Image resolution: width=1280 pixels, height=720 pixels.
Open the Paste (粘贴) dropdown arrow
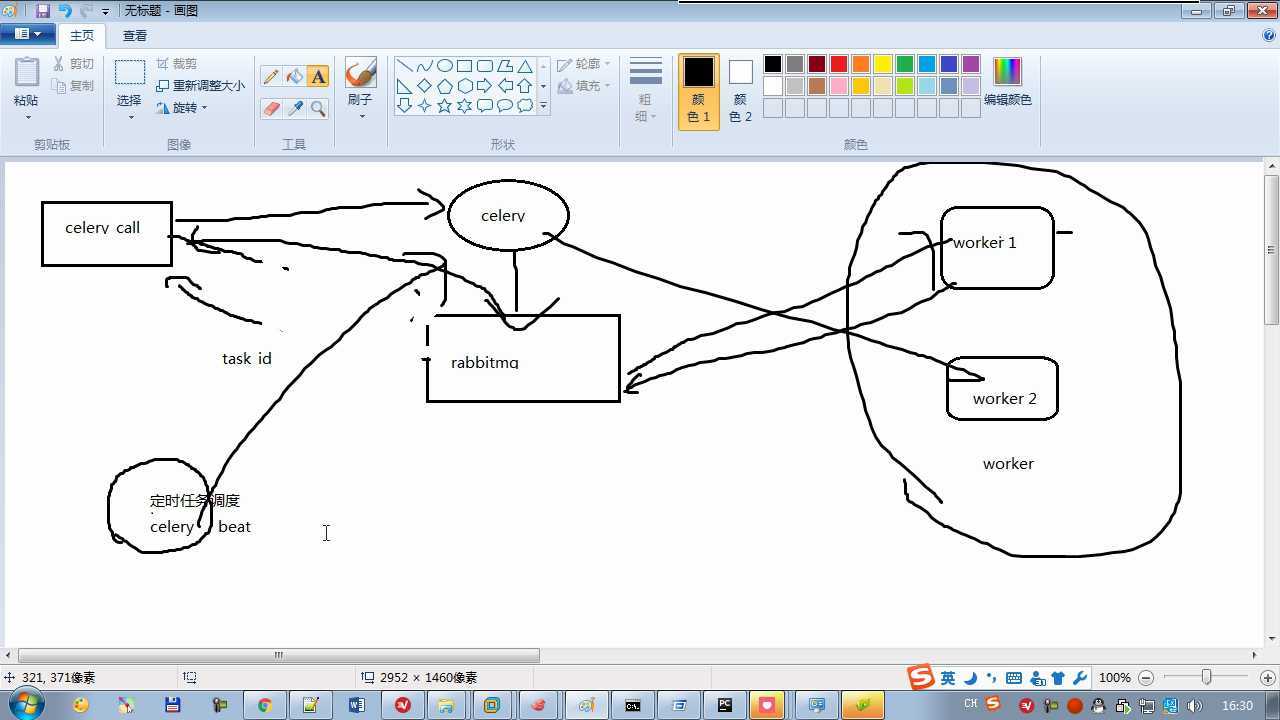click(x=27, y=117)
